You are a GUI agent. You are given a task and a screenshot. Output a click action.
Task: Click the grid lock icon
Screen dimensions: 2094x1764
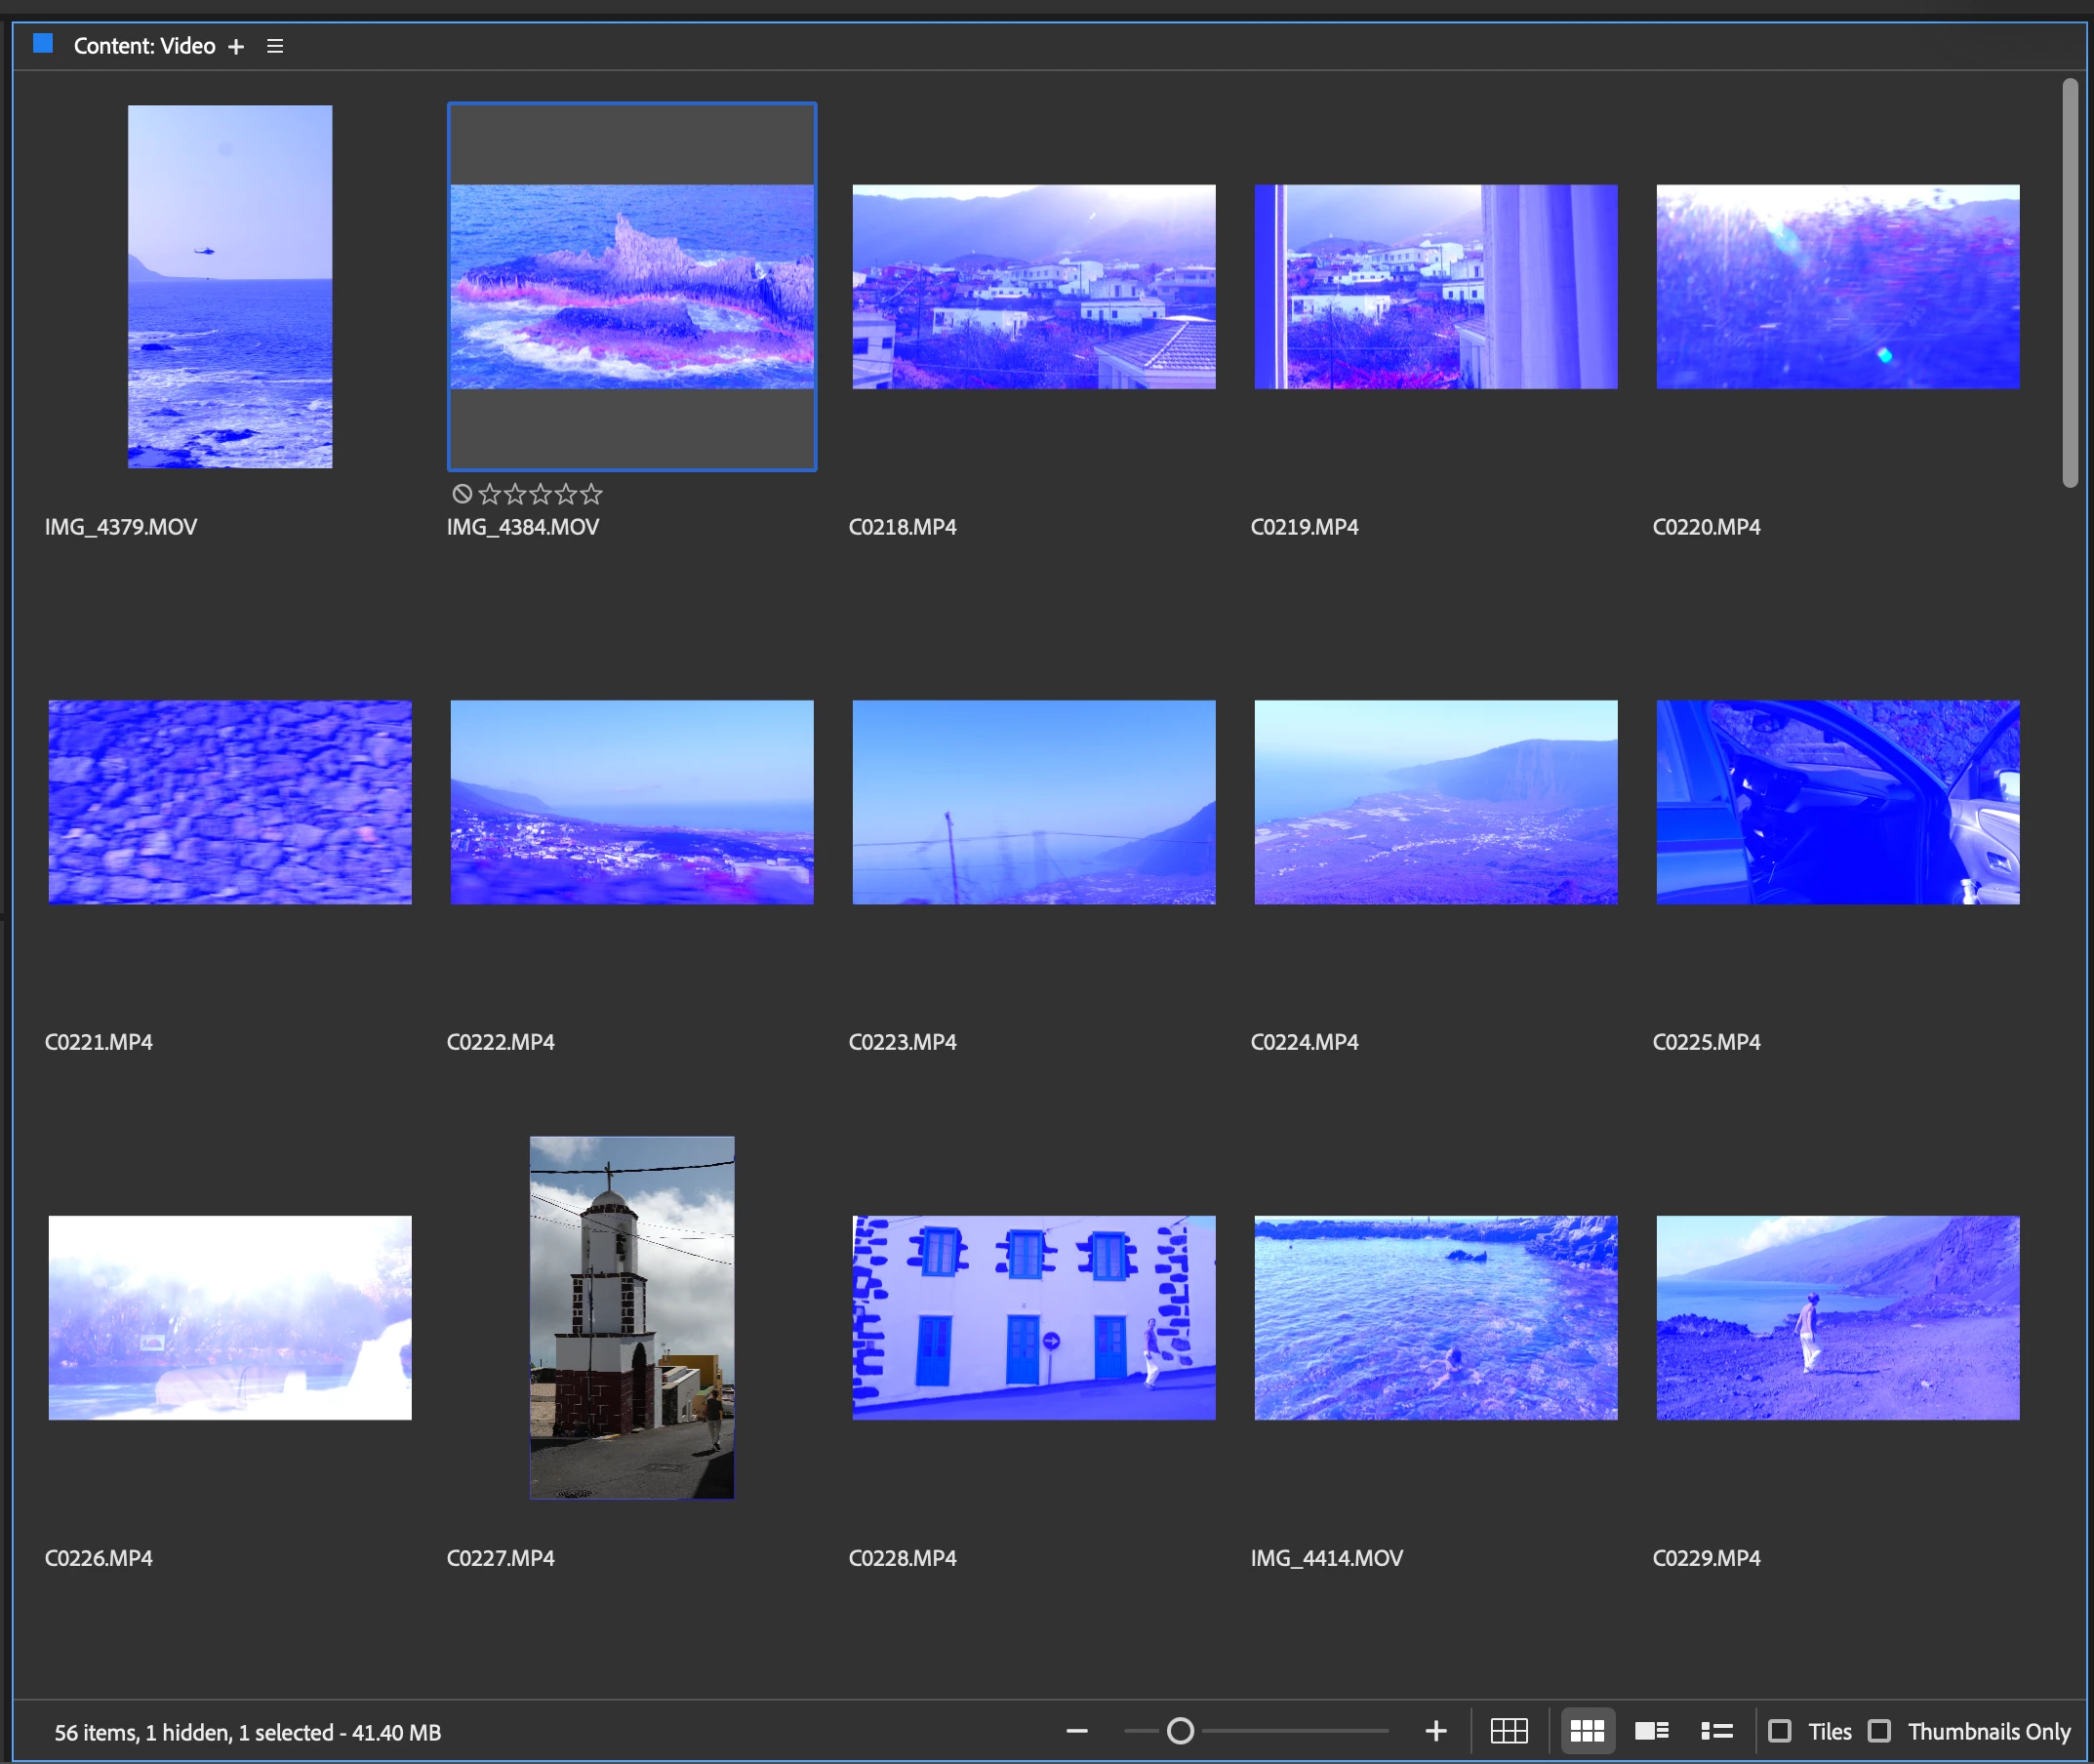1508,1731
